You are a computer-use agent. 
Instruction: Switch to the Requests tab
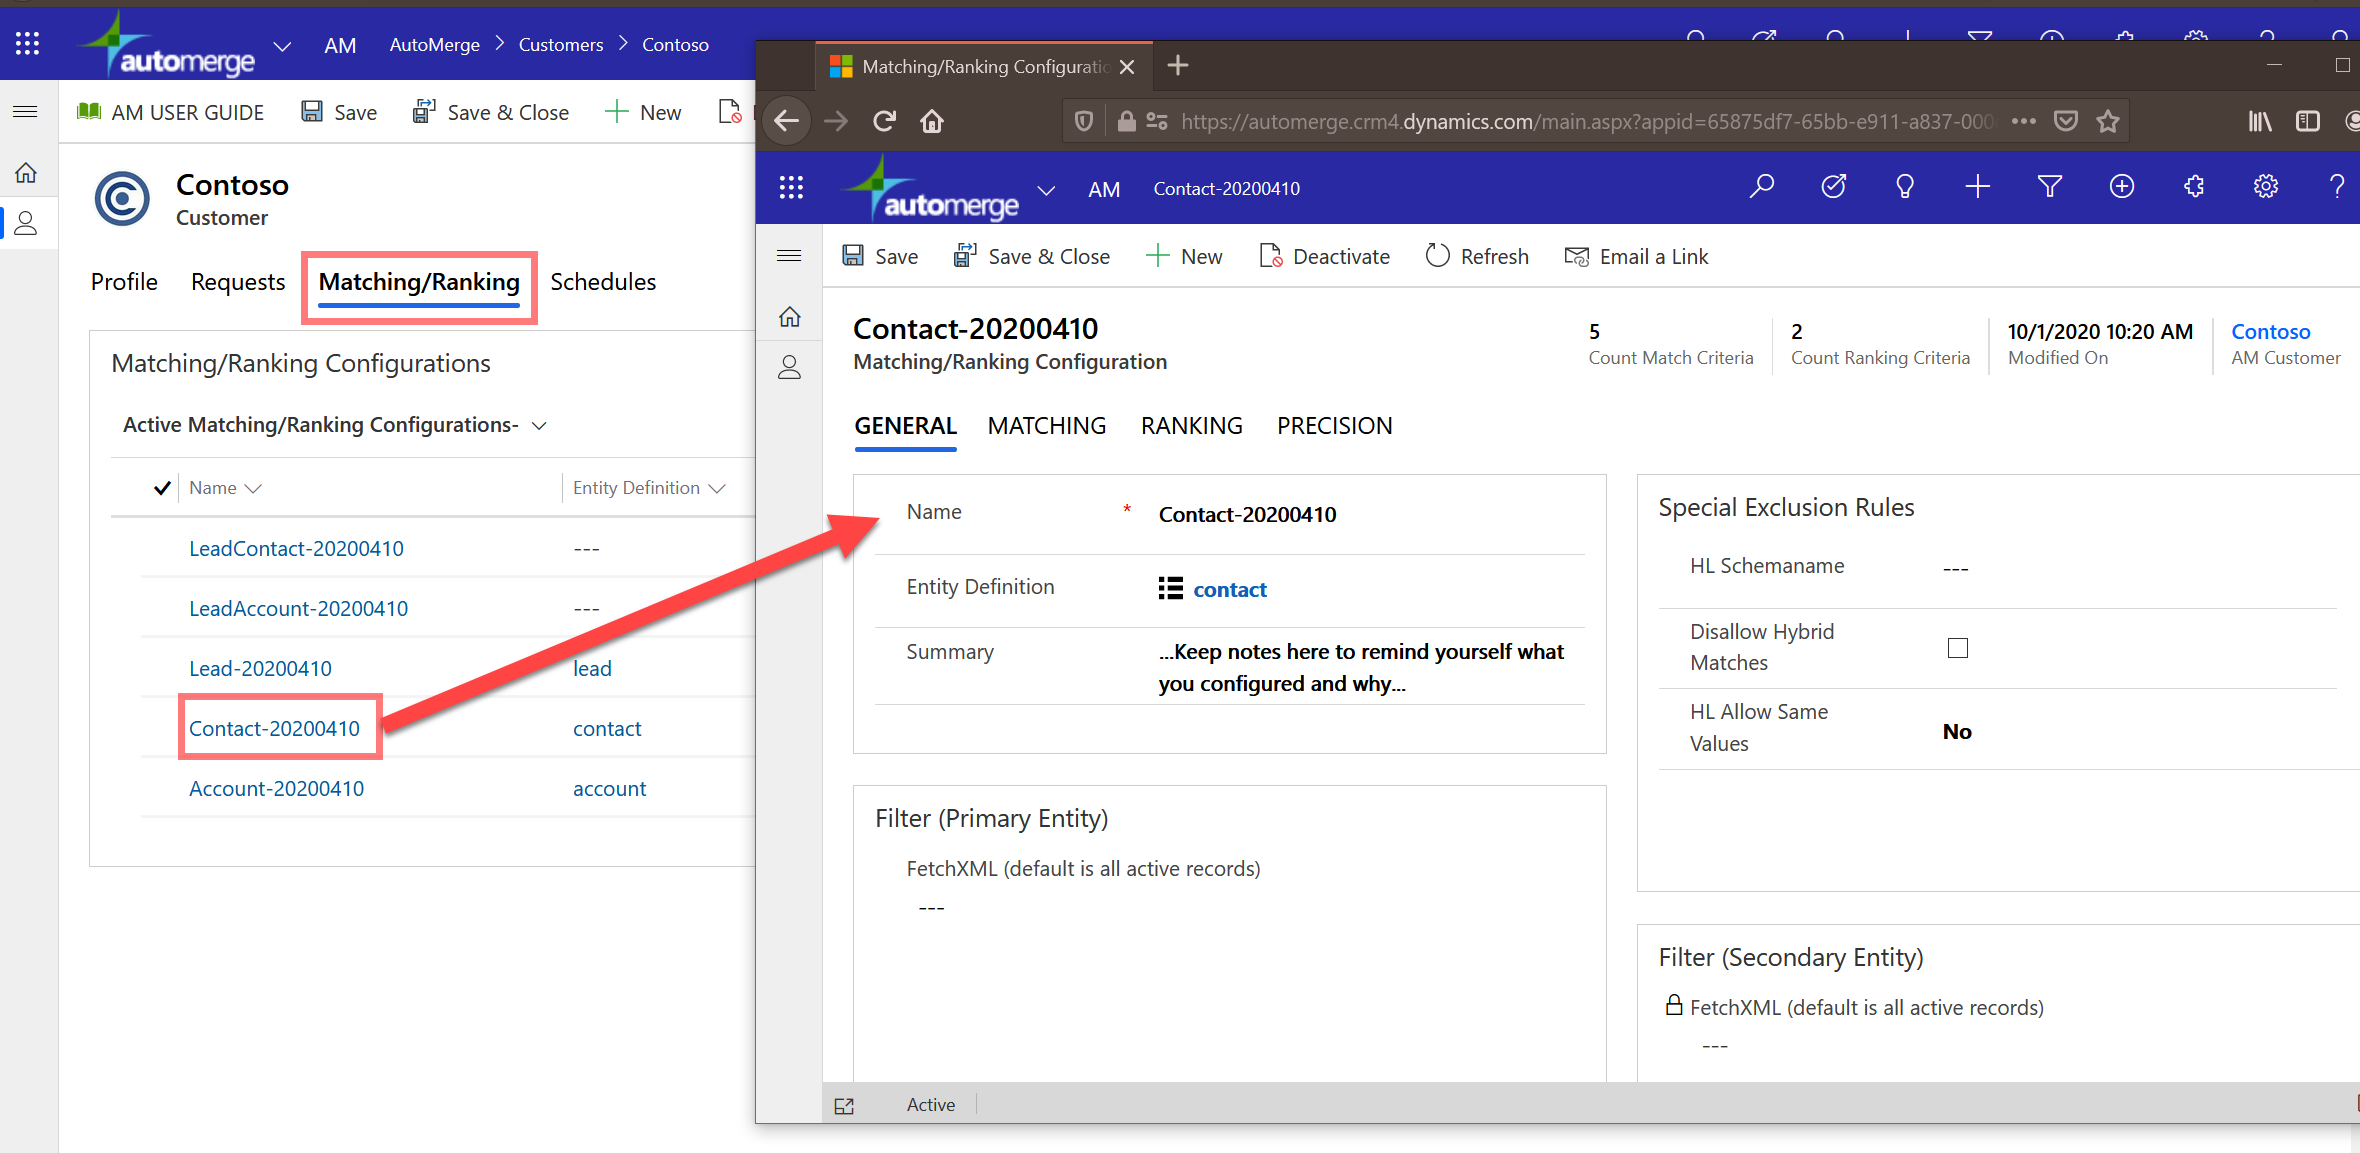pos(238,282)
